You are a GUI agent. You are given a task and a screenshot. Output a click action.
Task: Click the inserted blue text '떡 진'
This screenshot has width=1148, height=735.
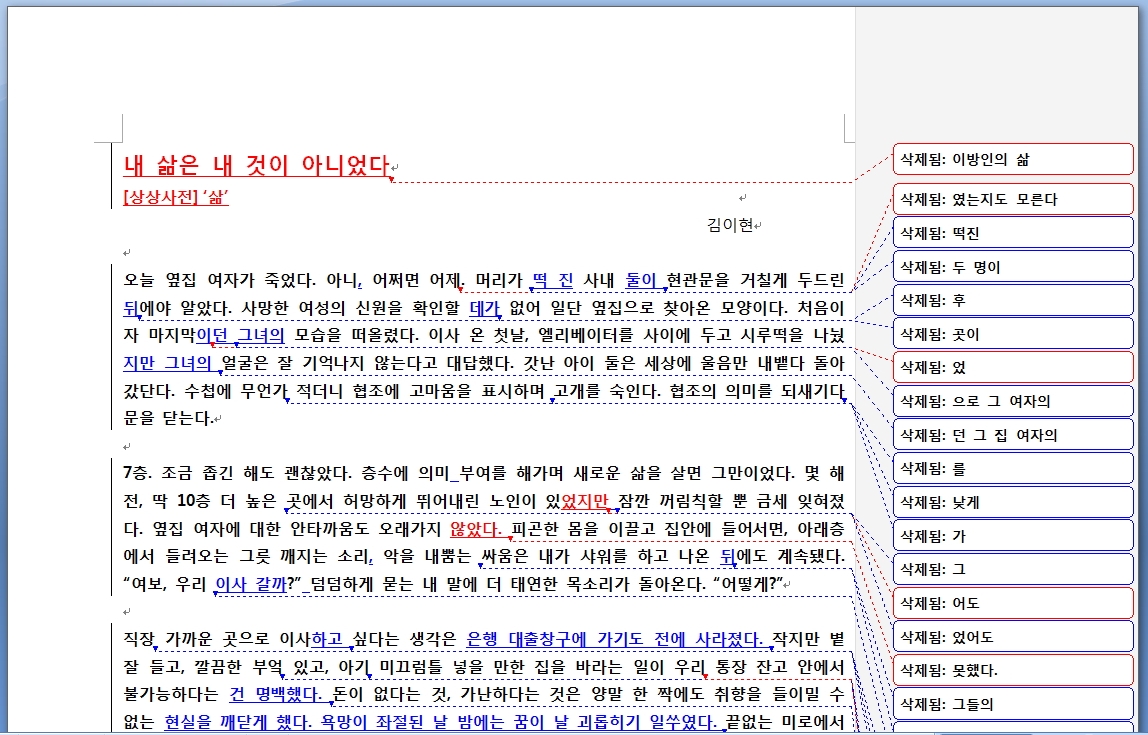coord(552,279)
